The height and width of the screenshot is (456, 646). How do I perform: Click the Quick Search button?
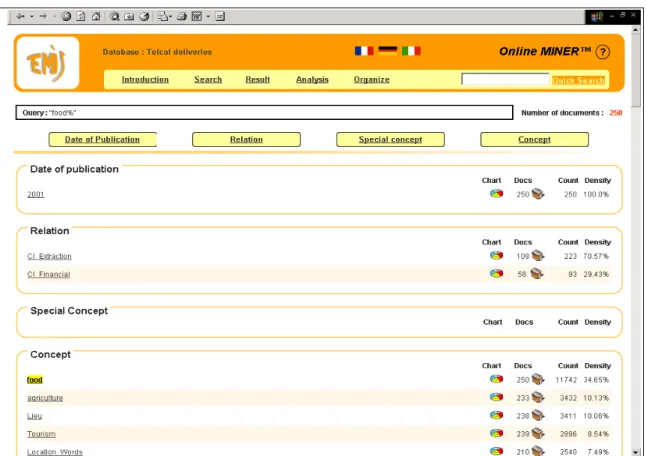coord(578,80)
